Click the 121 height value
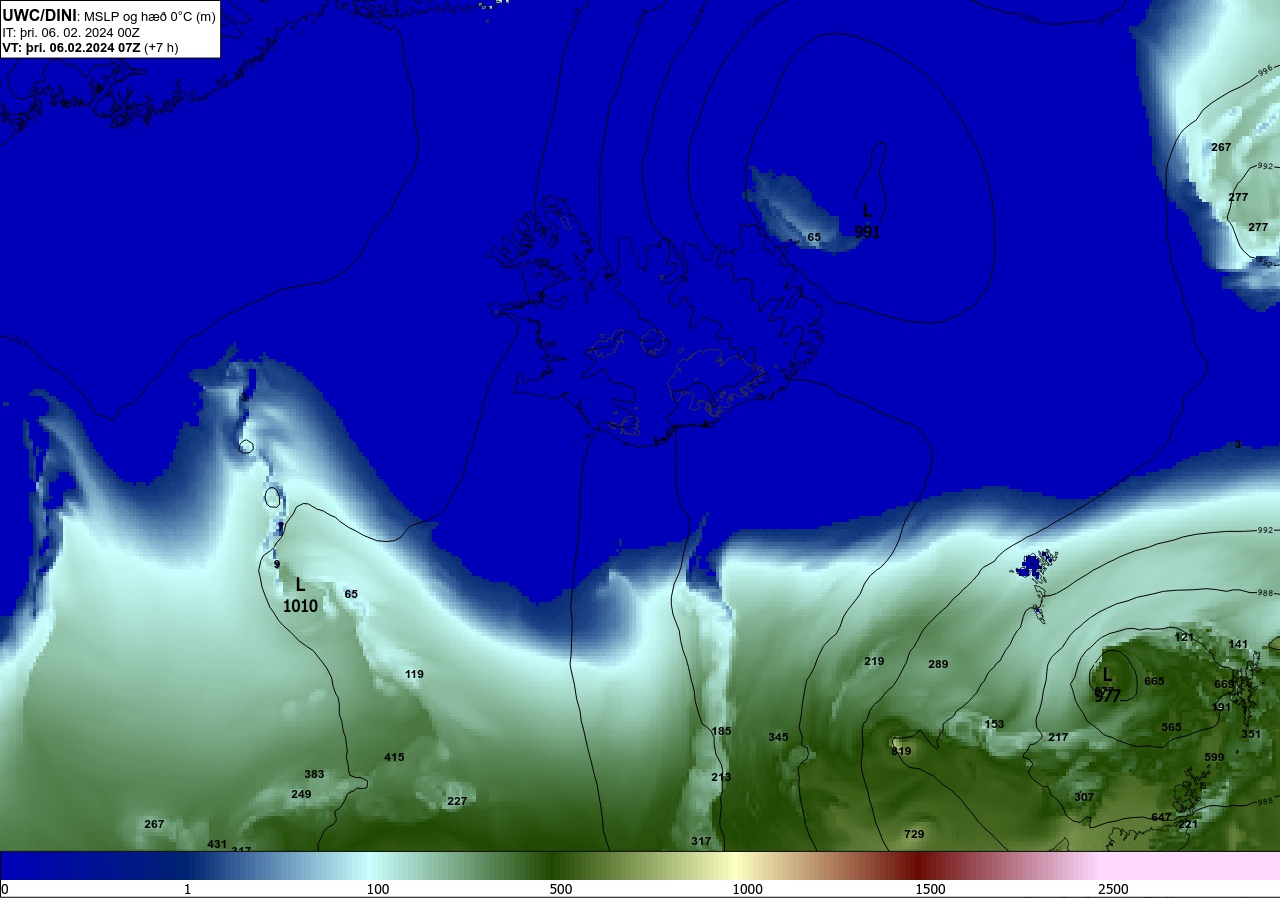1280x898 pixels. coord(1184,637)
